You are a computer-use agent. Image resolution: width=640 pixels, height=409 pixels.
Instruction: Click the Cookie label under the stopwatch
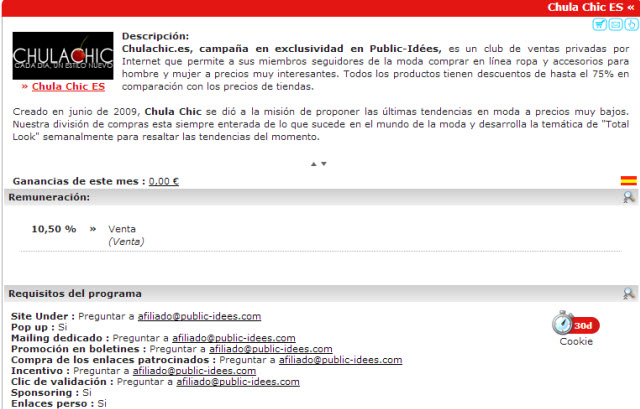[576, 342]
